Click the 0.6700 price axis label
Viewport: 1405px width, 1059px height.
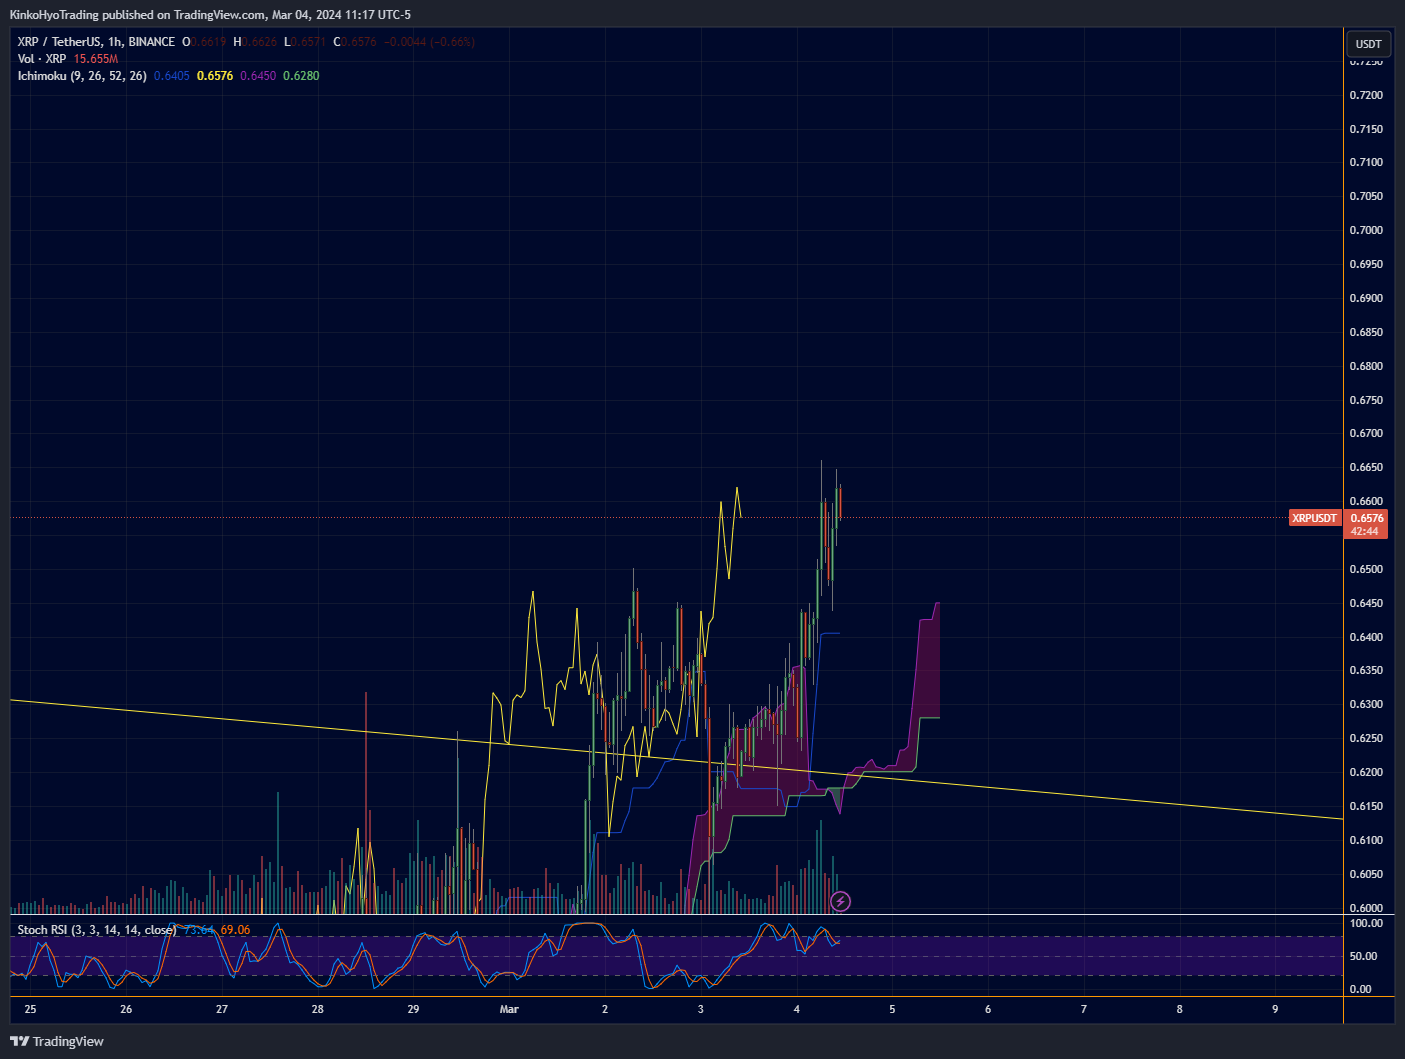click(x=1366, y=433)
